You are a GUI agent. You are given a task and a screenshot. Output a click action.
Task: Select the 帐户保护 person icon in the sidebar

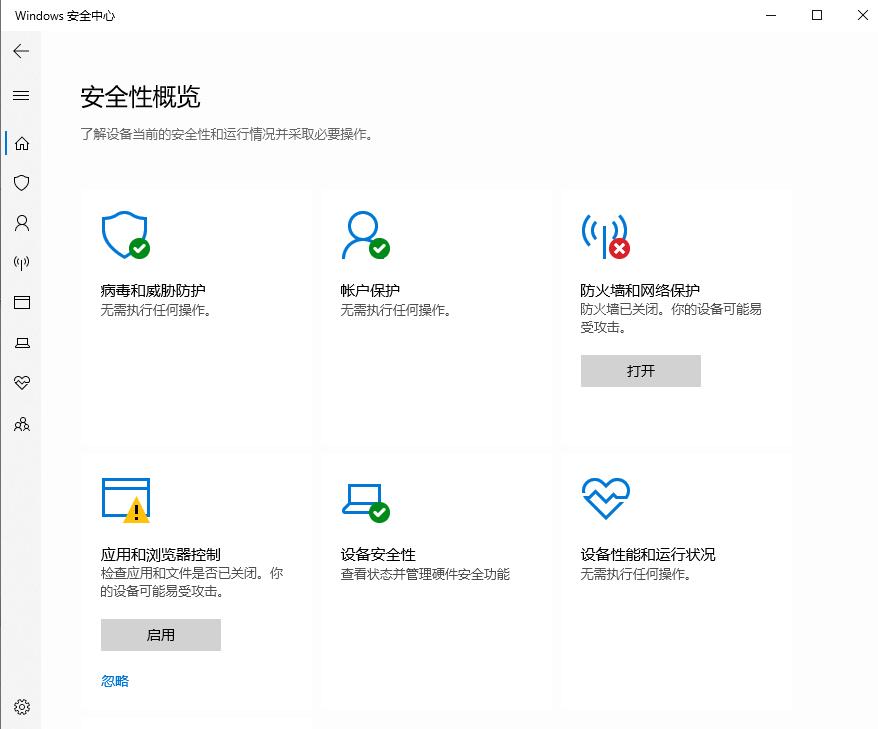point(21,223)
